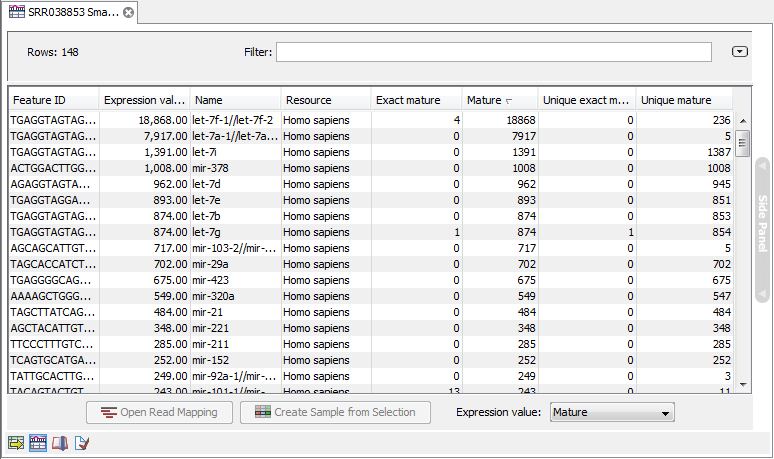Expand the Side Panel arrow handle
The height and width of the screenshot is (459, 774).
[x=761, y=165]
